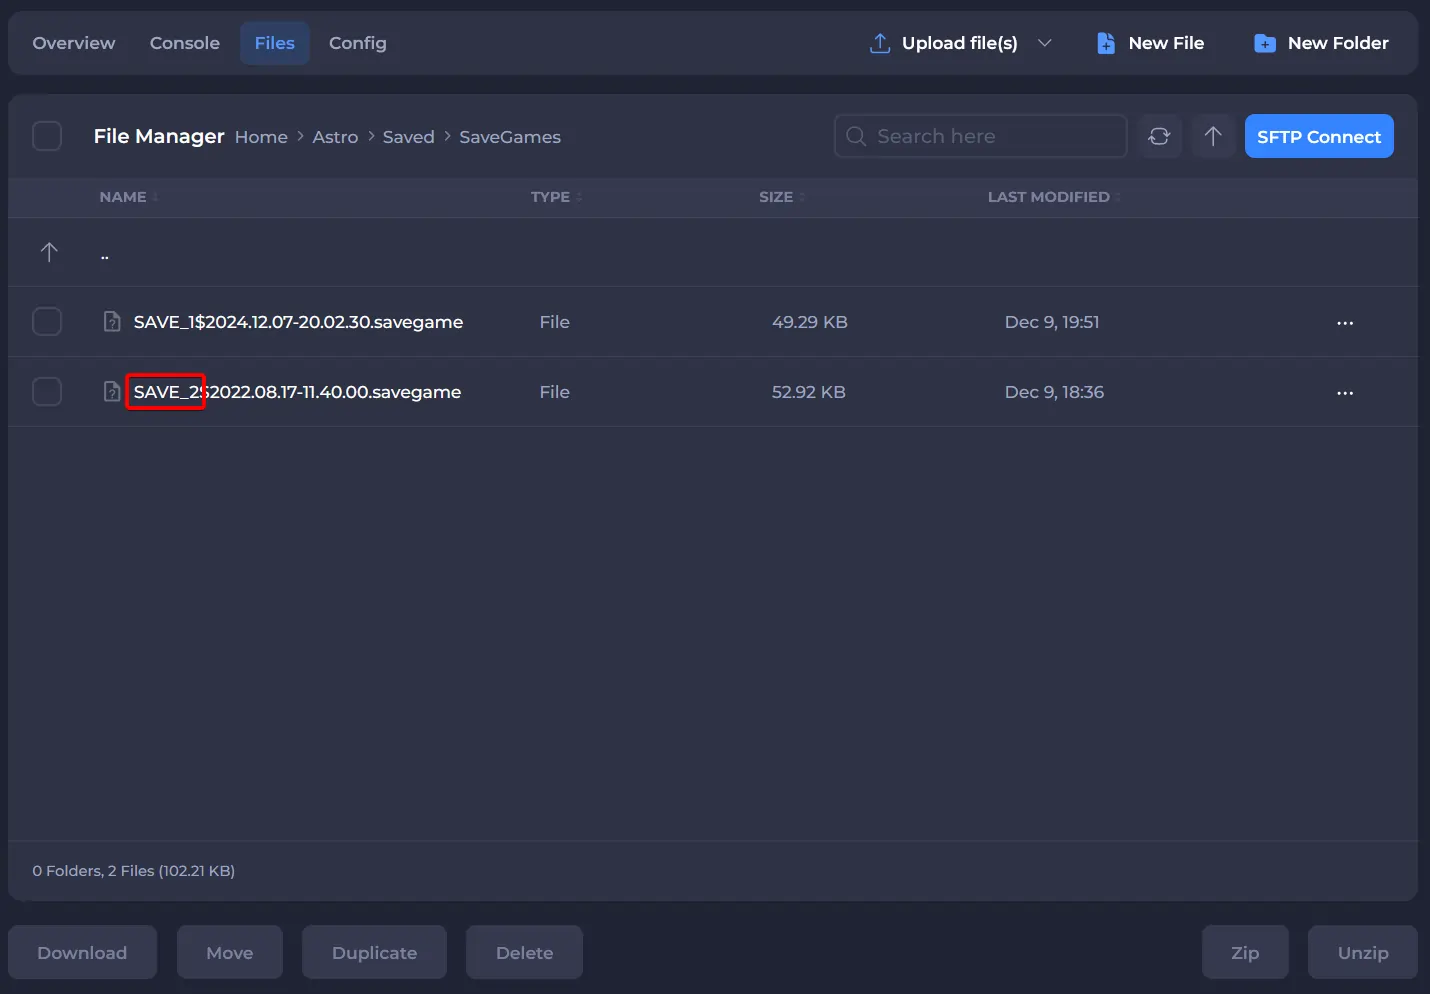The width and height of the screenshot is (1430, 994).
Task: Open the '..' parent folder row
Action: (x=713, y=252)
